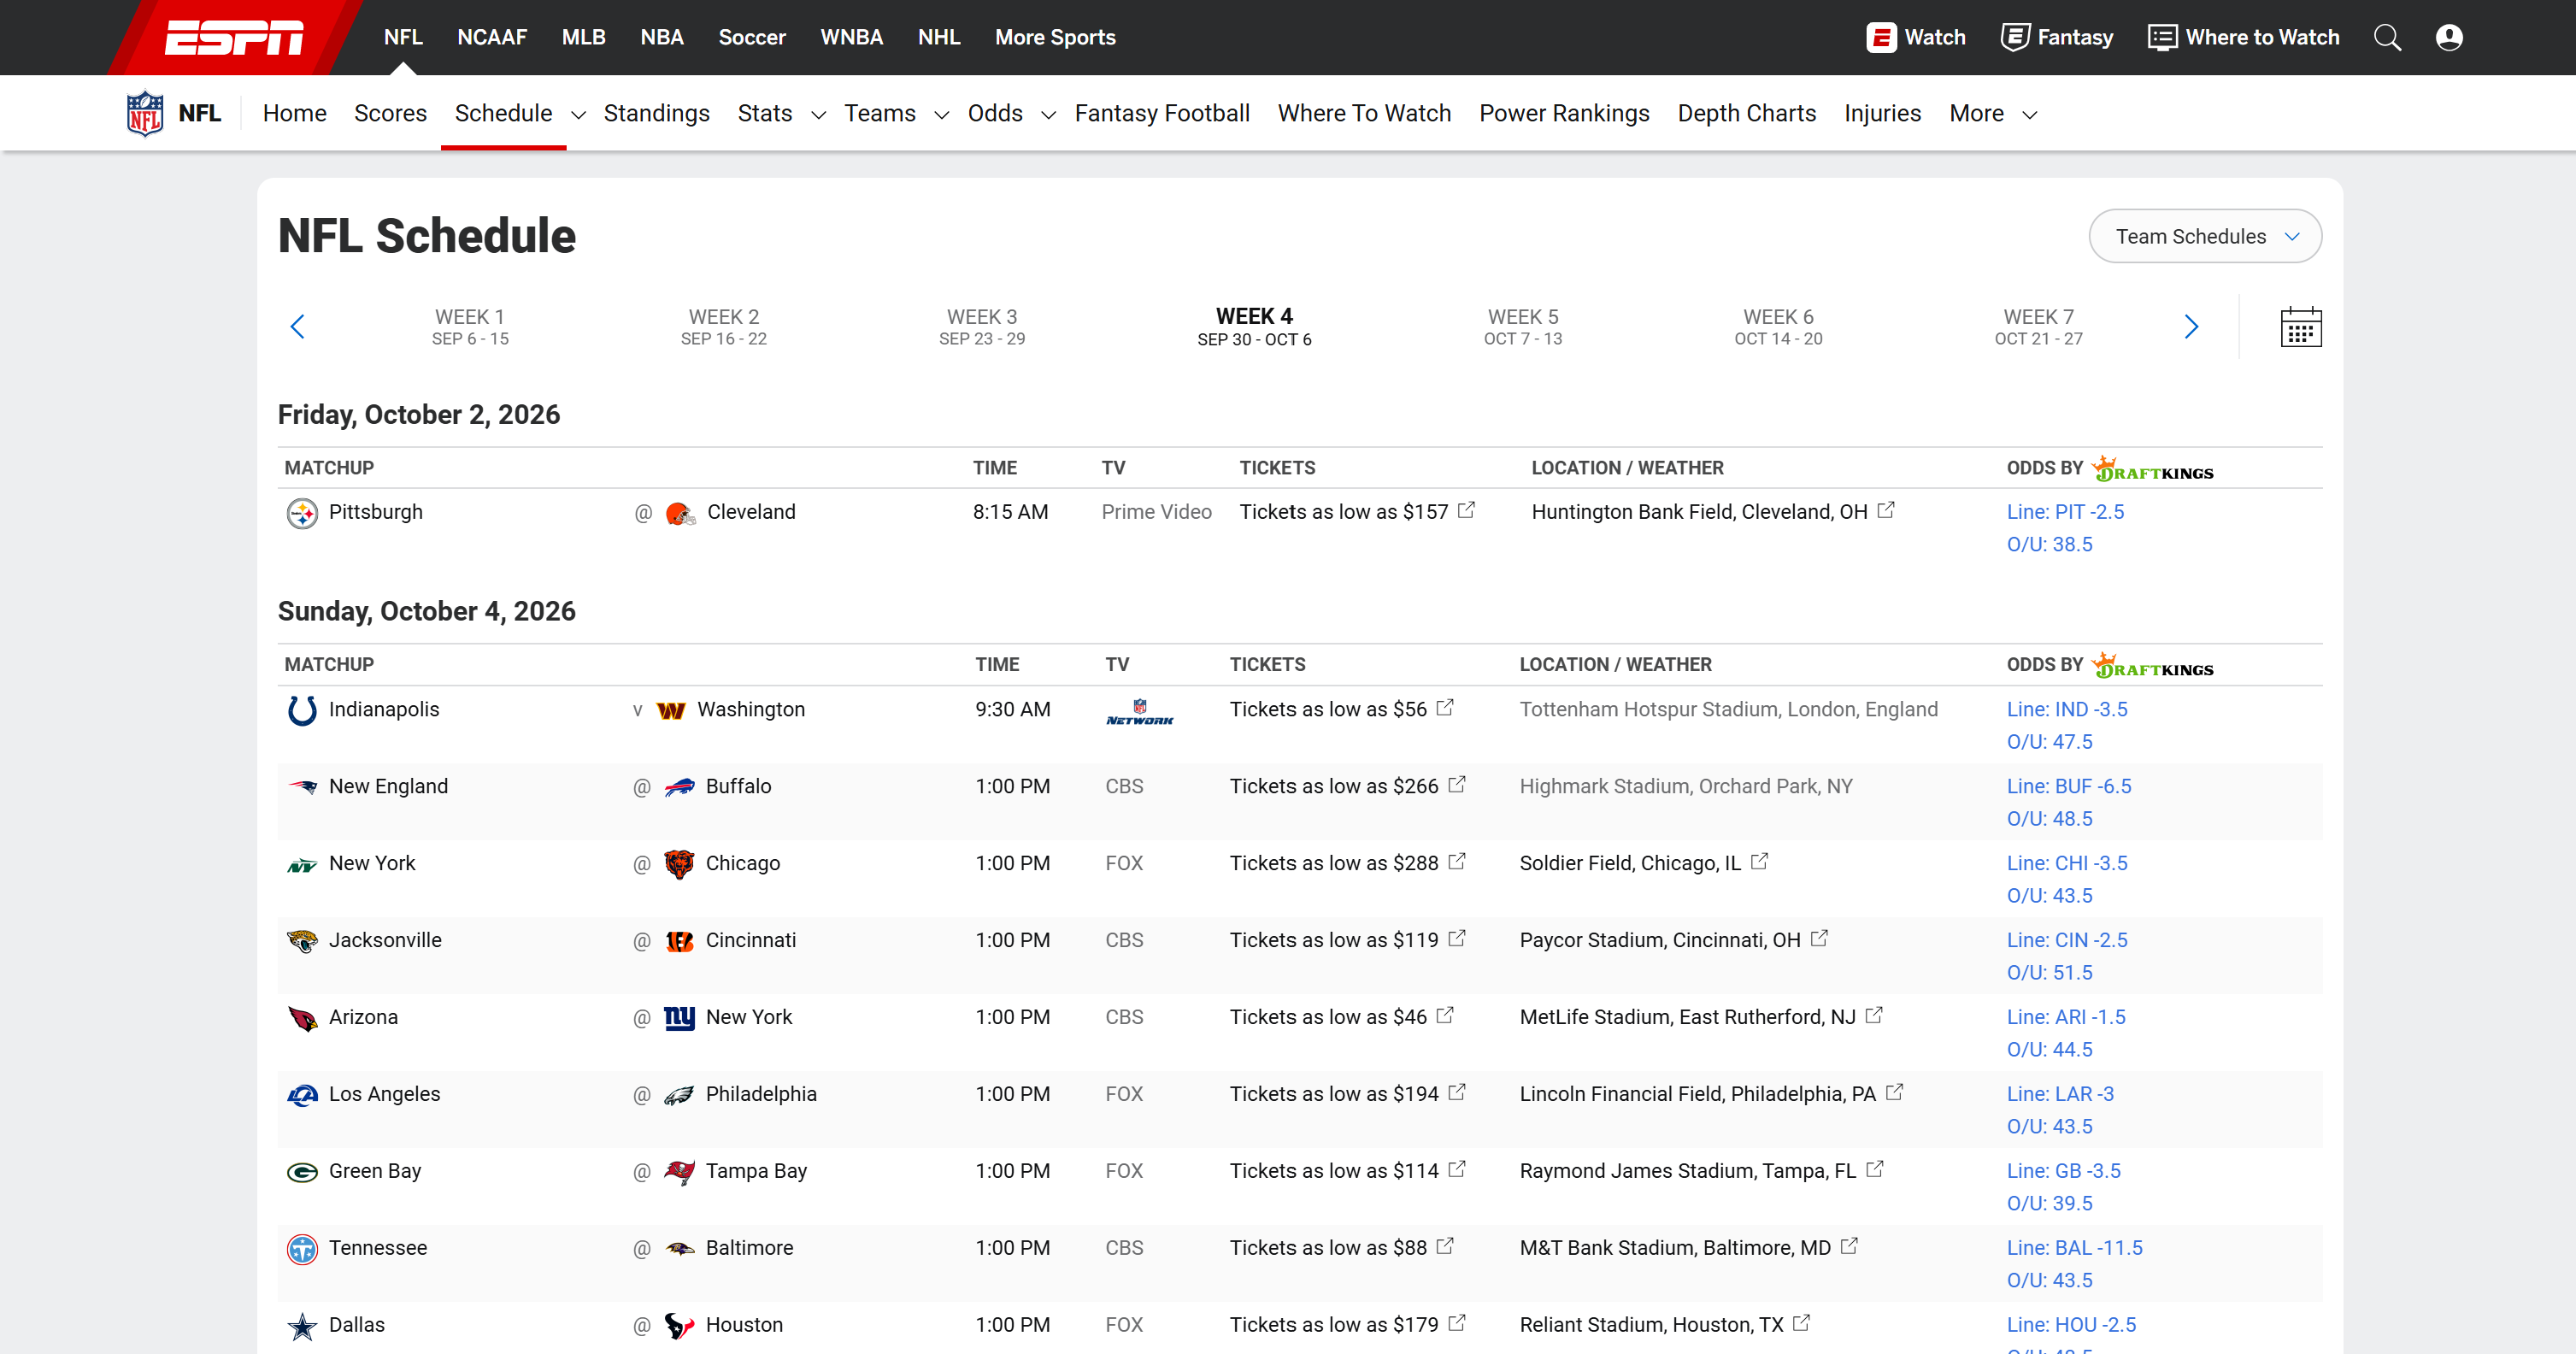This screenshot has height=1354, width=2576.
Task: Click the NFL shield logo
Action: coord(145,113)
